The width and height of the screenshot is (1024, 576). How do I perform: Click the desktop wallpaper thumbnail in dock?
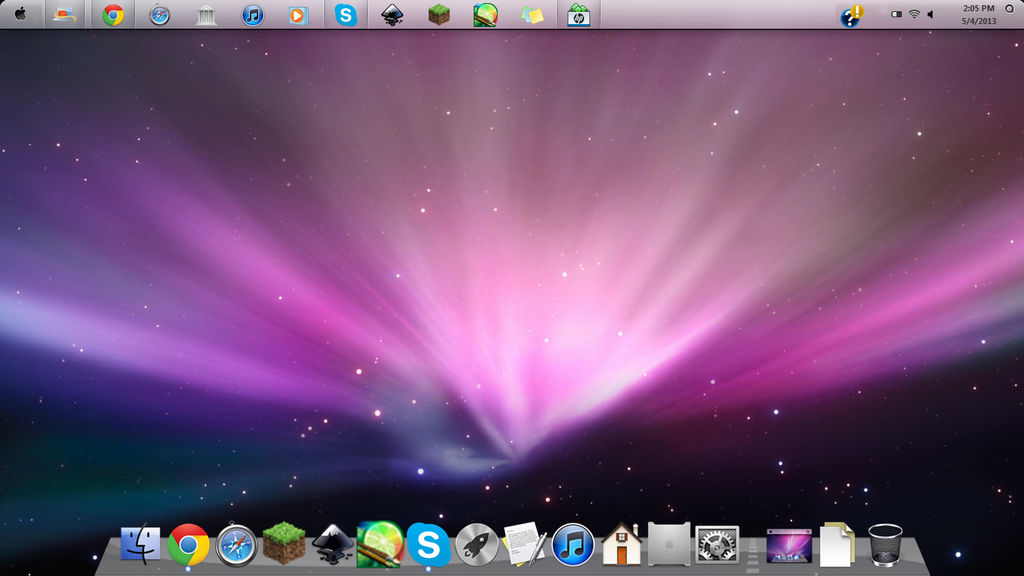point(789,545)
